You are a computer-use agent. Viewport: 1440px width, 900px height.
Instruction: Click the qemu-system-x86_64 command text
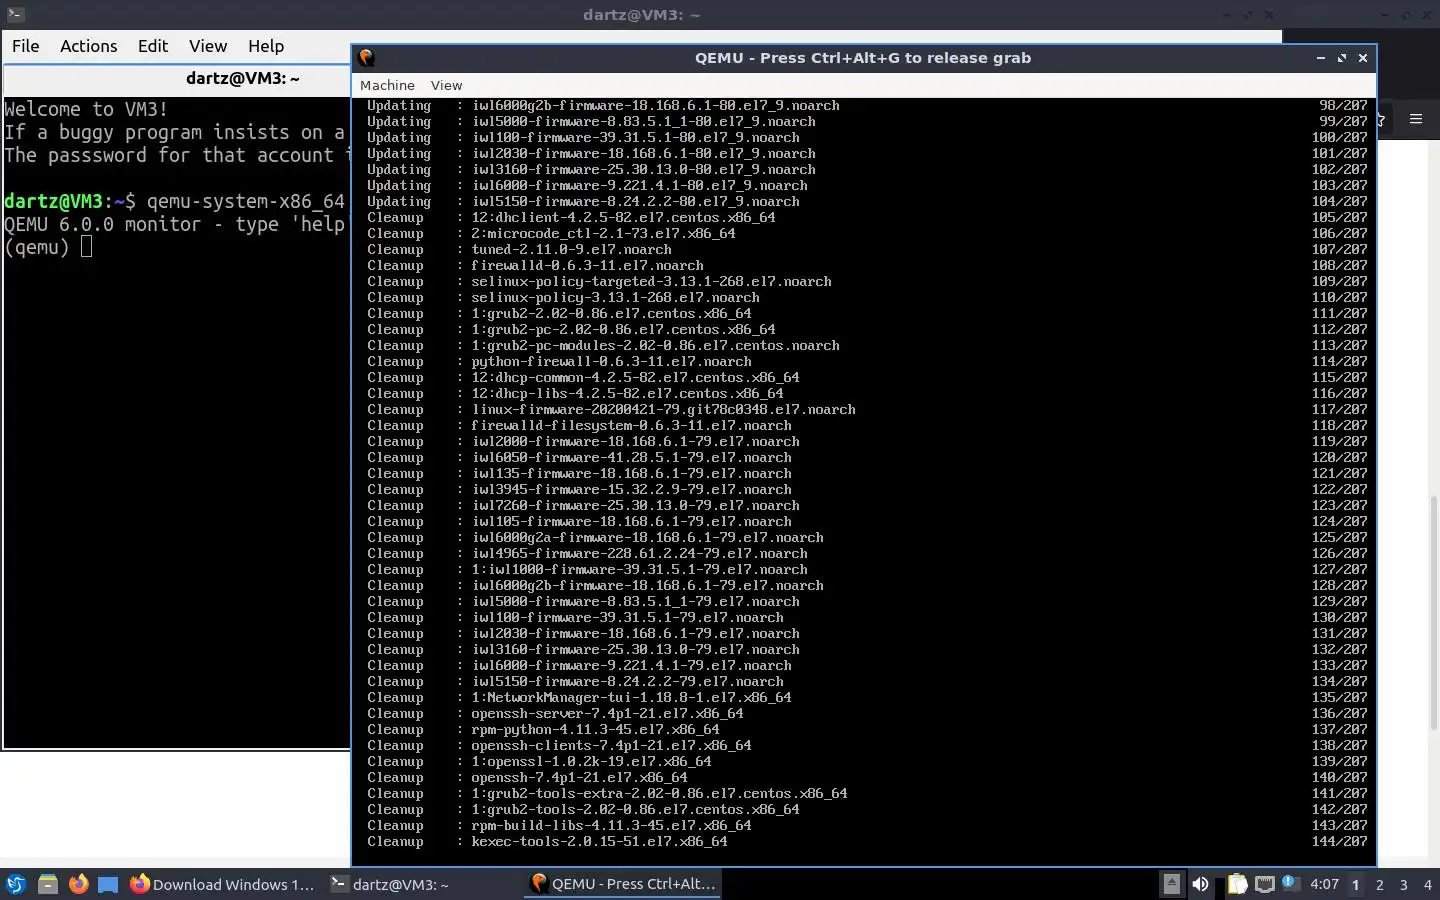[x=245, y=201]
